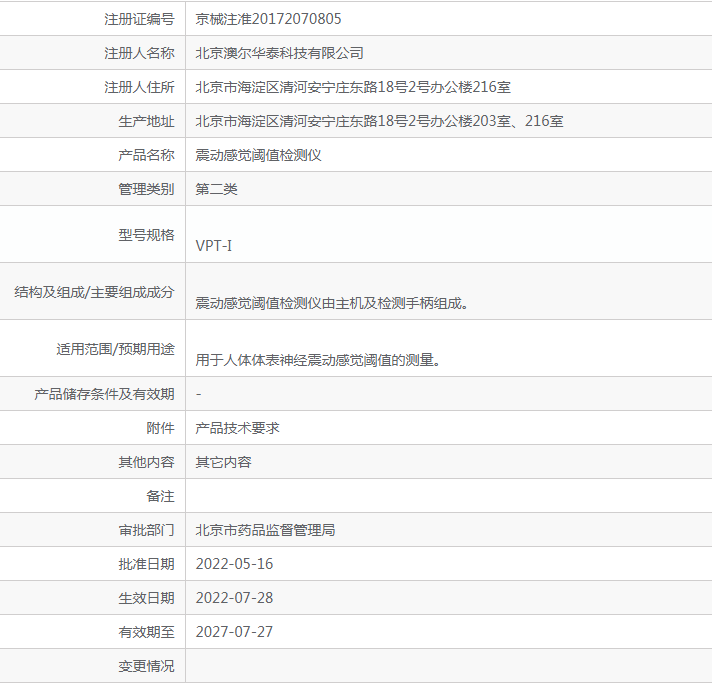Click the 产品储存条件及有效期 label
The height and width of the screenshot is (683, 712).
(x=104, y=394)
